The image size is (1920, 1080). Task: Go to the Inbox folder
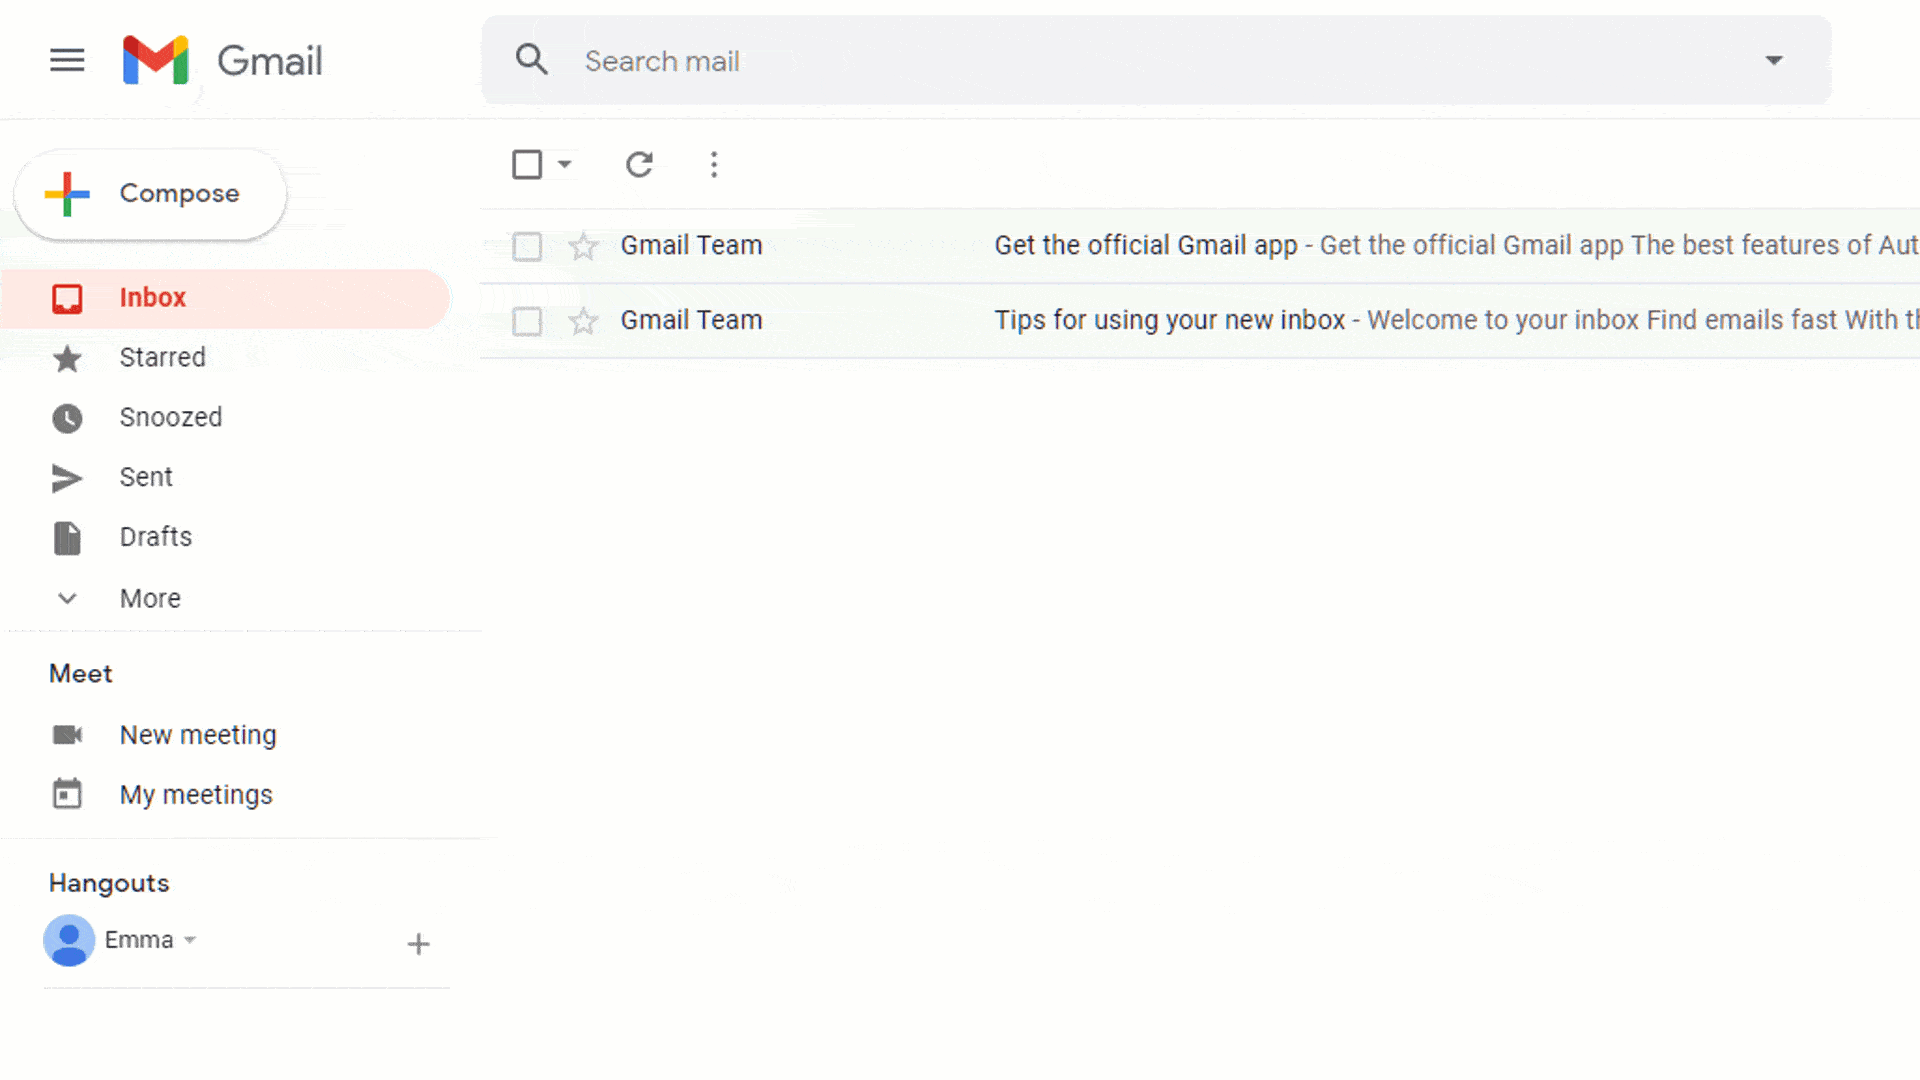pos(225,298)
